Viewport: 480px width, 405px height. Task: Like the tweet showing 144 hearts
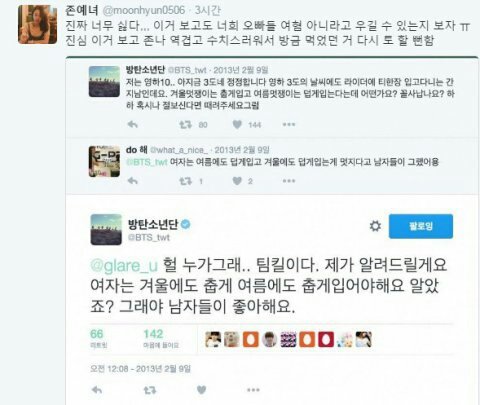237,125
